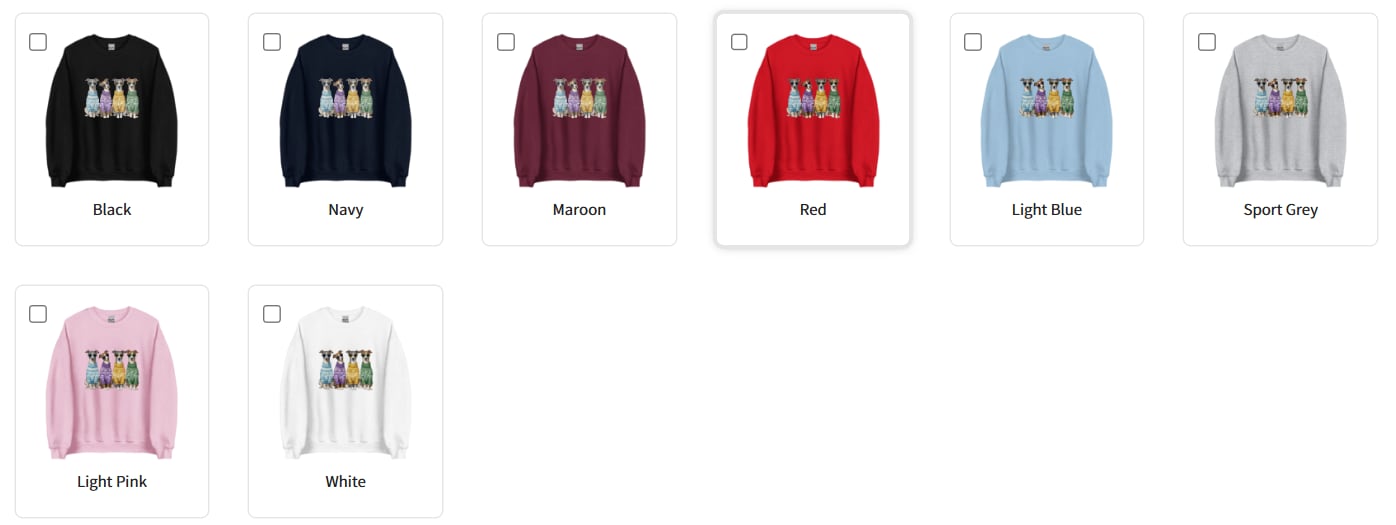Click the "Light Blue" color label
Screen dimensions: 1396x525
coord(1047,210)
